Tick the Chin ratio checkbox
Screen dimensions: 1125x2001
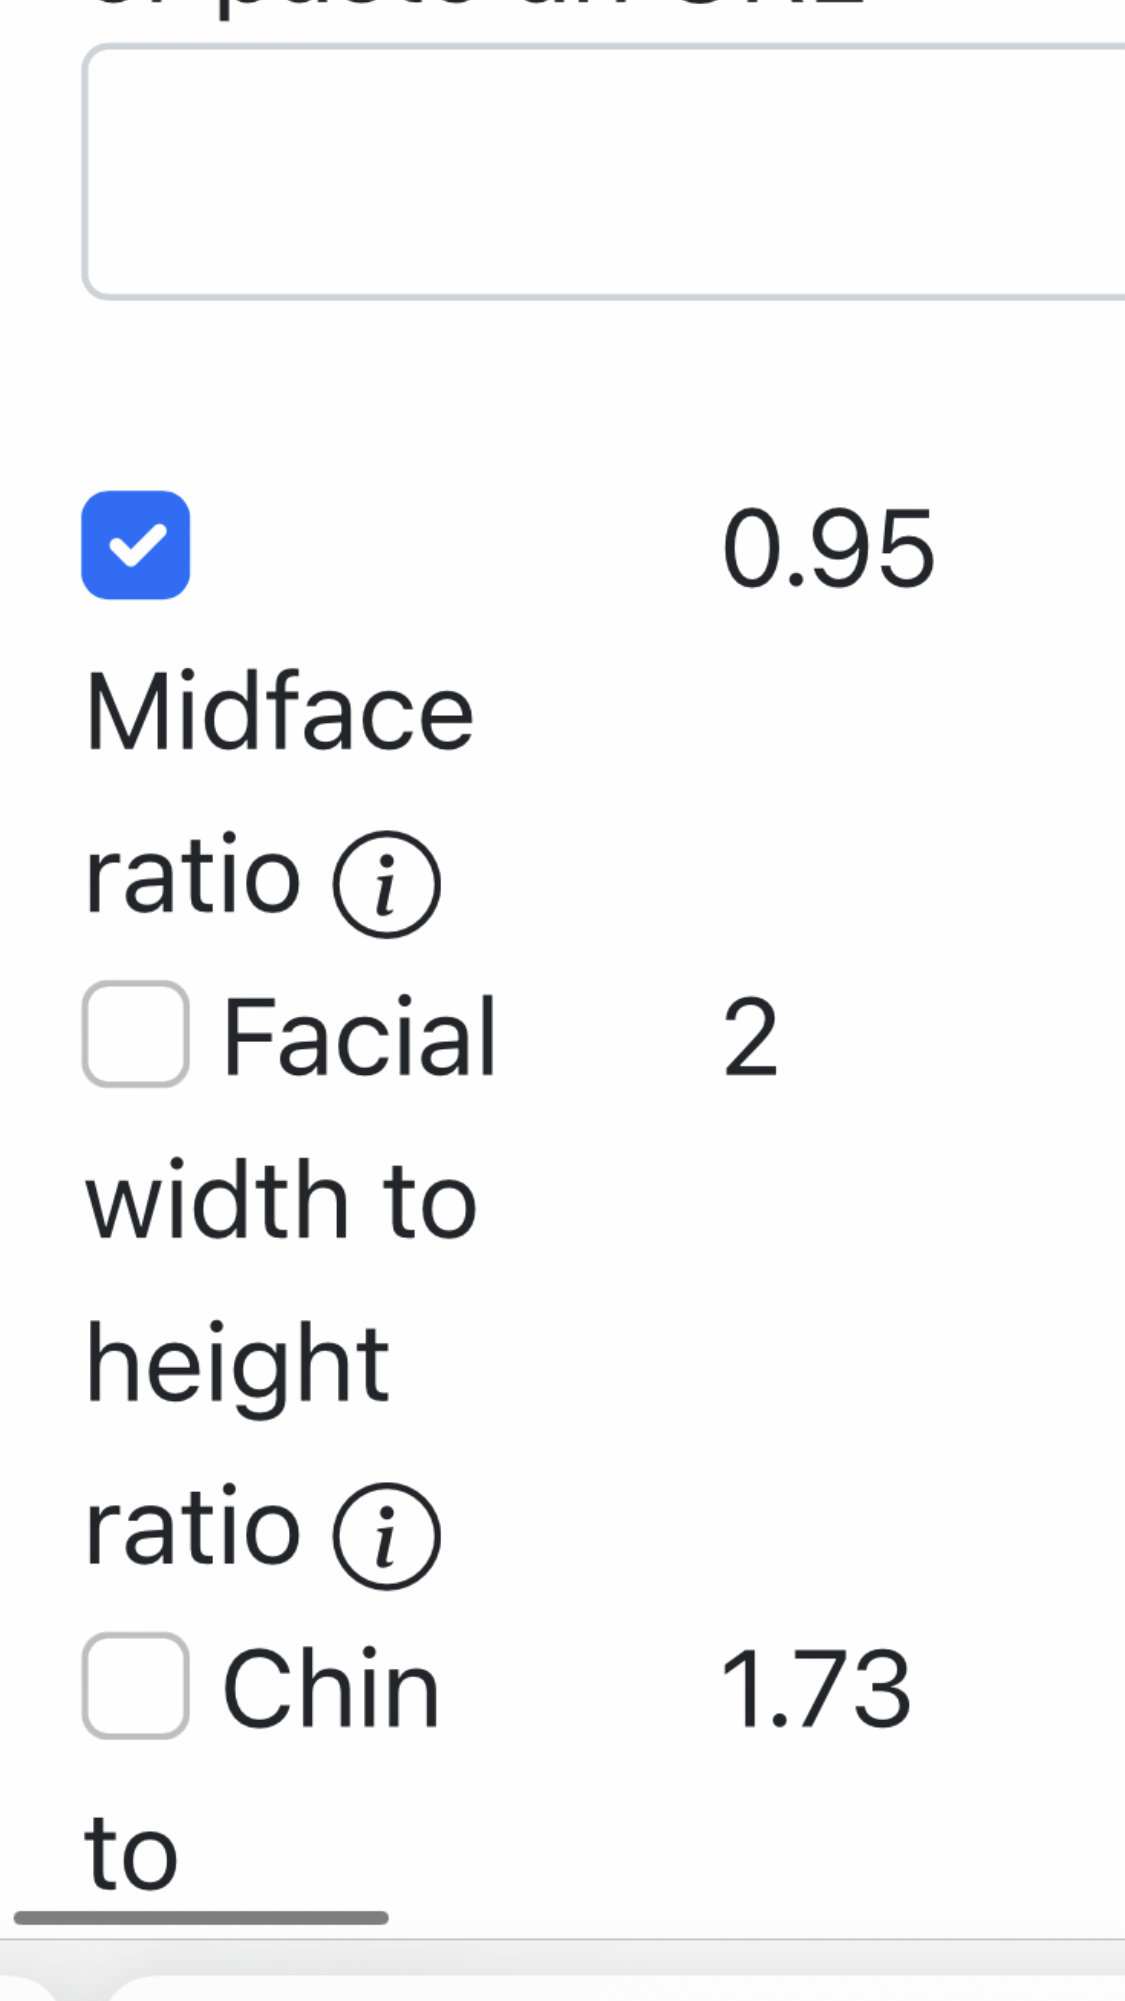pyautogui.click(x=136, y=1686)
